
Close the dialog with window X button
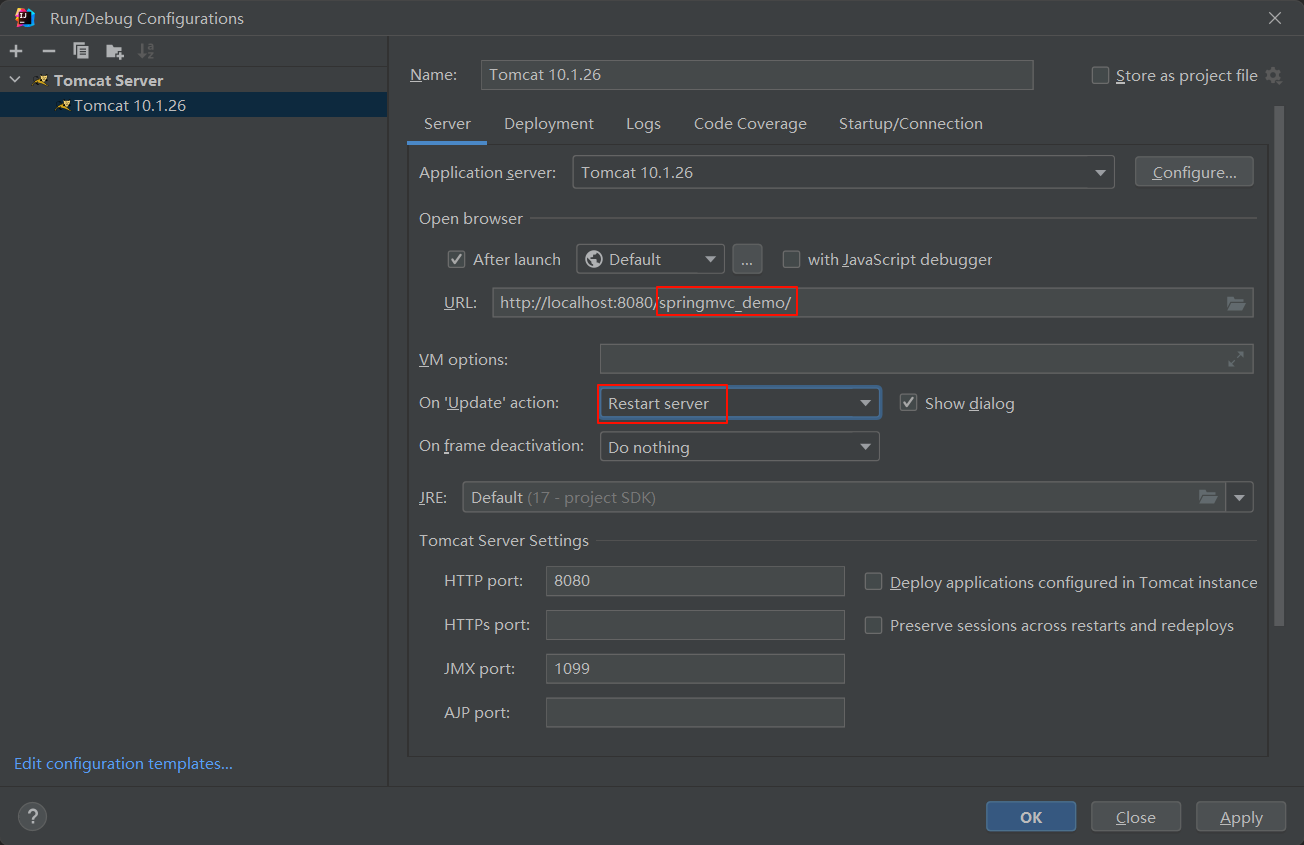(x=1275, y=18)
